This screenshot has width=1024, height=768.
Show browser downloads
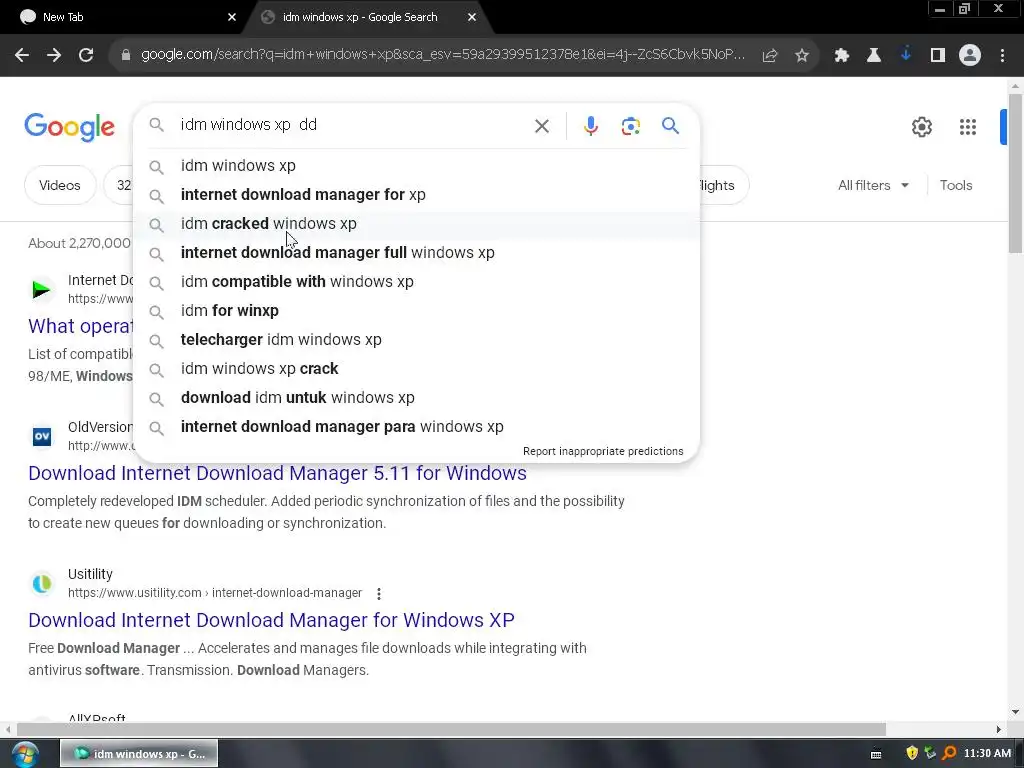[x=905, y=55]
